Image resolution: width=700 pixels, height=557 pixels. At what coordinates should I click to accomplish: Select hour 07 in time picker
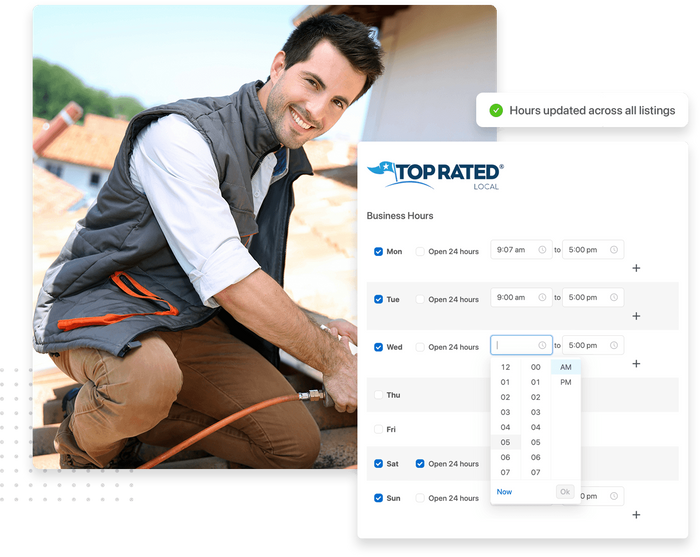505,472
